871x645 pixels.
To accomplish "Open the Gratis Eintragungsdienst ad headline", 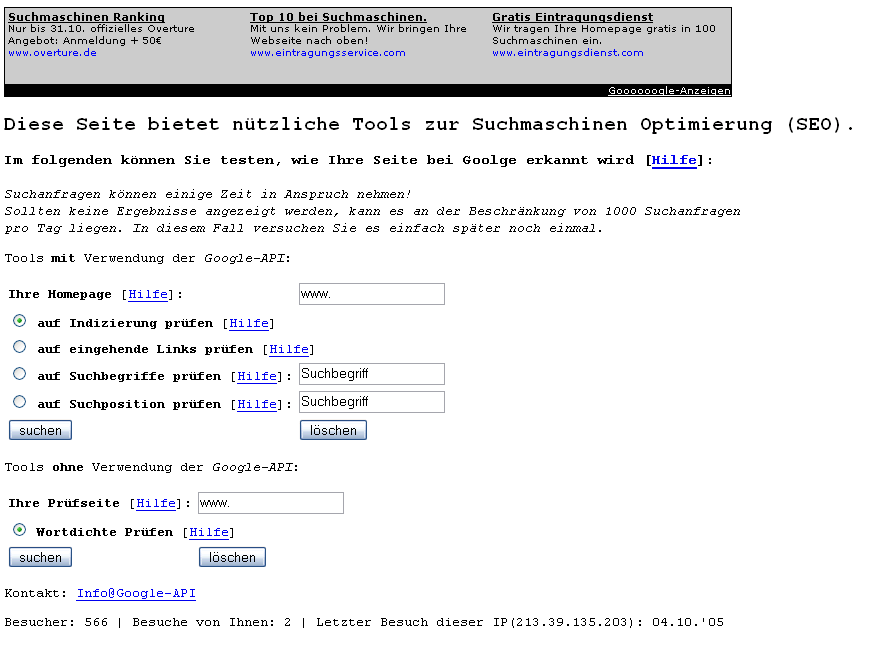I will tap(573, 17).
